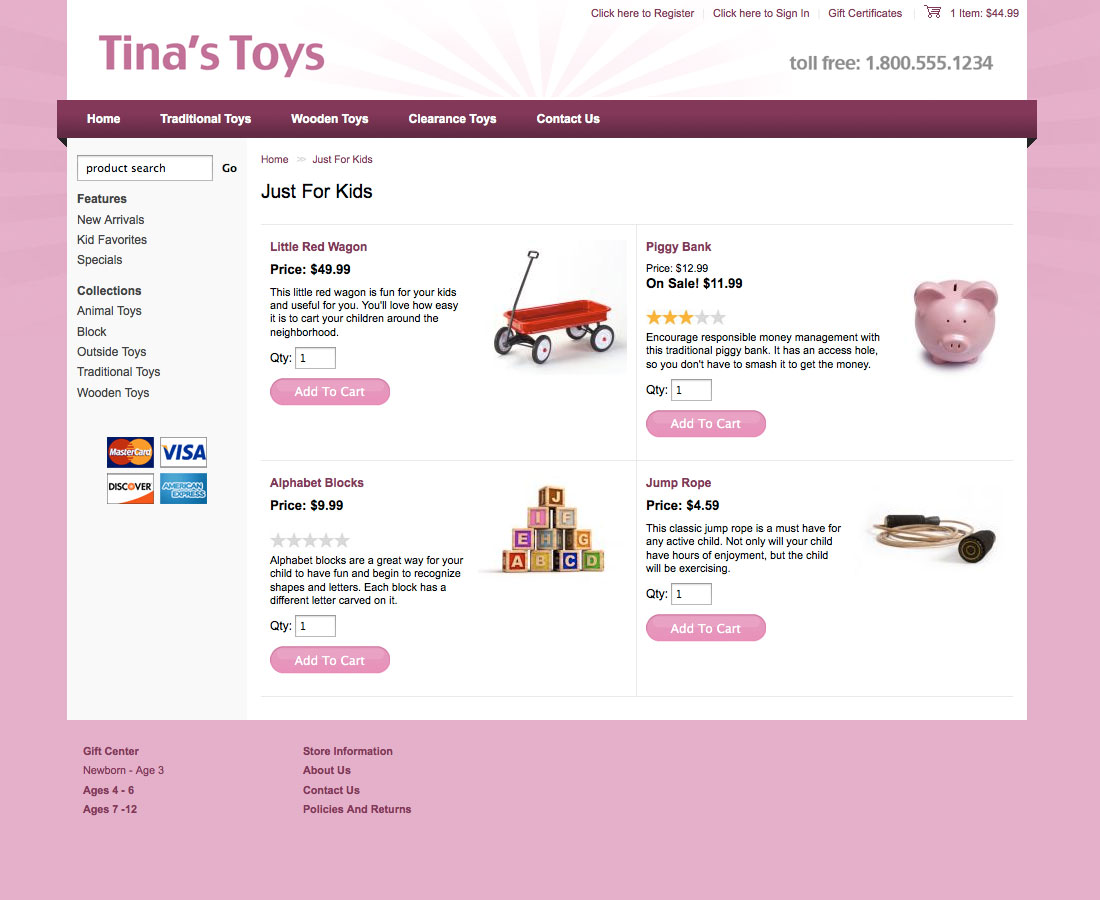Click the Piggy Bank star rating
This screenshot has width=1100, height=900.
(x=685, y=317)
